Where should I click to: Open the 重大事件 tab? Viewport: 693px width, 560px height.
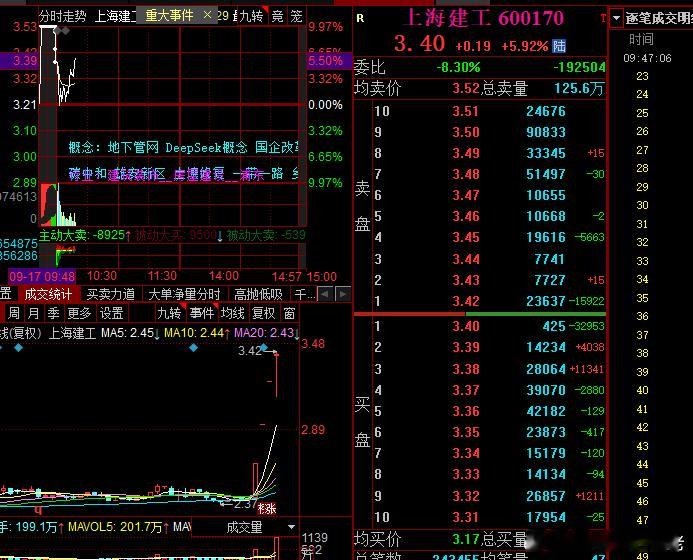(170, 16)
